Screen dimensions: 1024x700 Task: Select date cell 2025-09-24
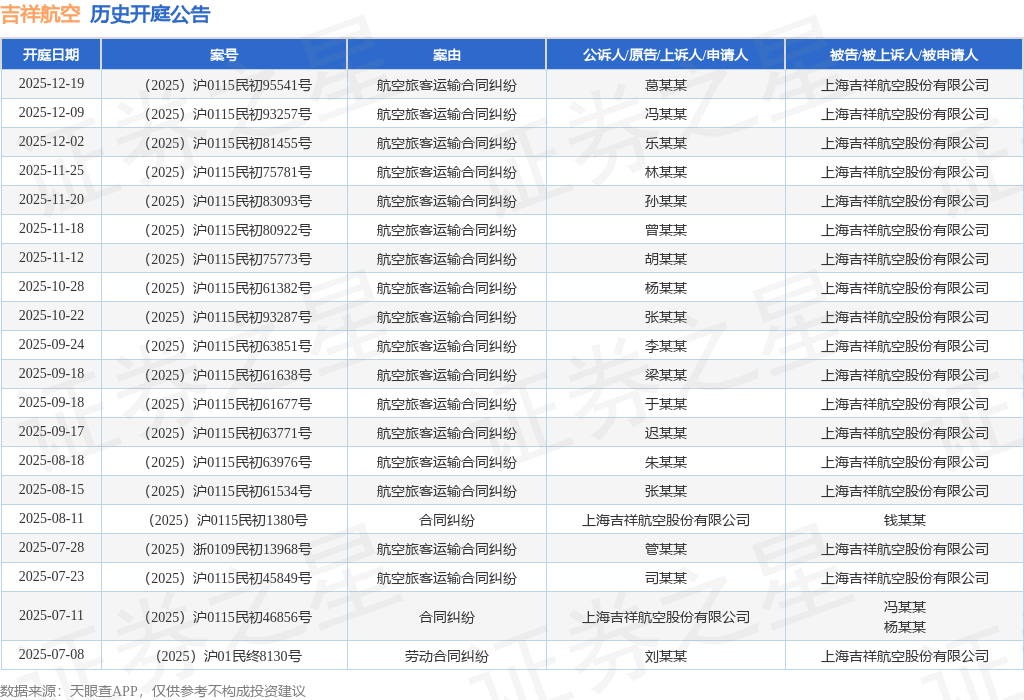(51, 344)
